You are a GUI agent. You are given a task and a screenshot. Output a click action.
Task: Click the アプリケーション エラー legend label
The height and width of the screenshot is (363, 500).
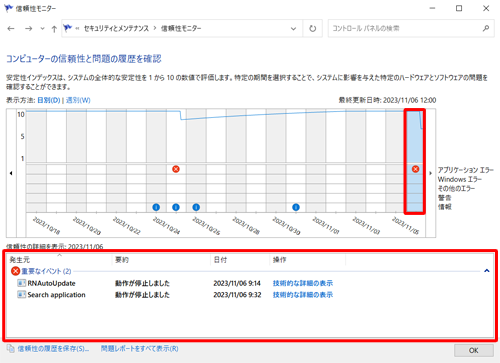tap(465, 170)
